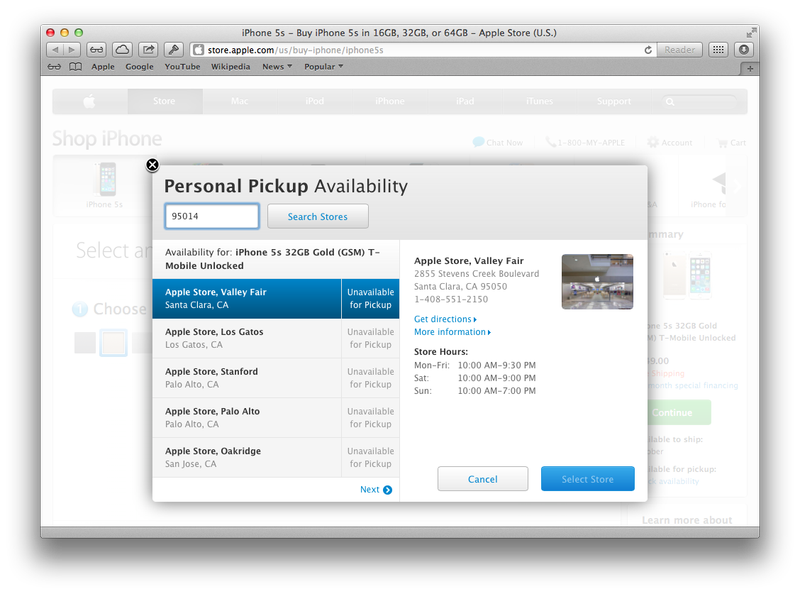Select Apple Store, Palo Alto row
800x594 pixels.
[276, 418]
